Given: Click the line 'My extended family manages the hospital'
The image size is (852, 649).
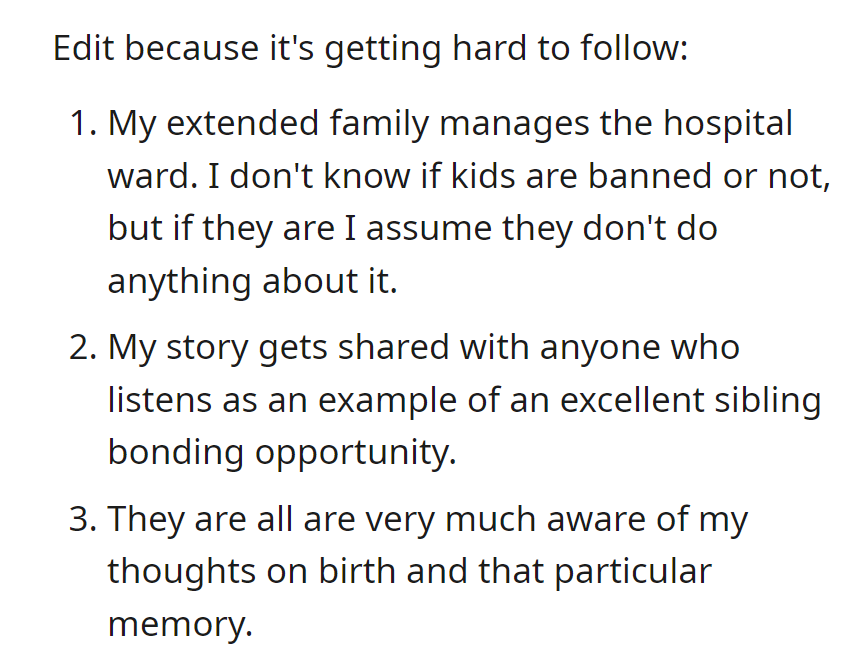Looking at the screenshot, I should 450,124.
